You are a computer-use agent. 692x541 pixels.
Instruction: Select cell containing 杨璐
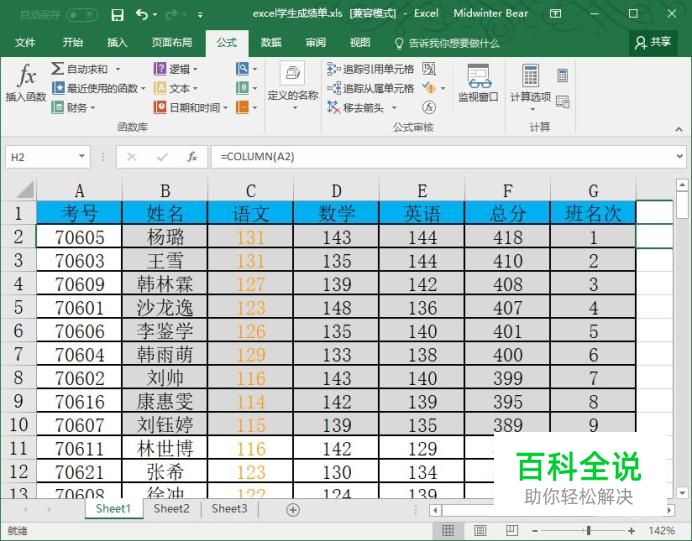pyautogui.click(x=165, y=237)
